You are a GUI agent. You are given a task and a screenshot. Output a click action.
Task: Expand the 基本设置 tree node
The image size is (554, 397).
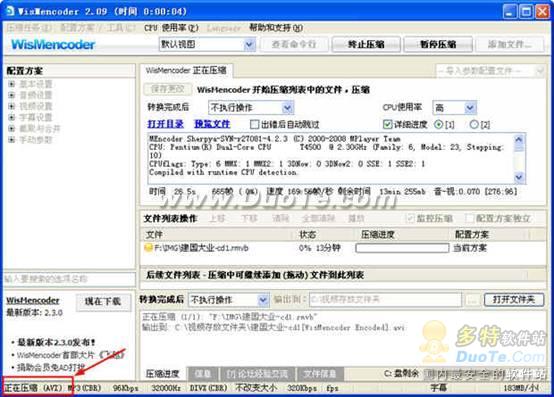tap(12, 84)
